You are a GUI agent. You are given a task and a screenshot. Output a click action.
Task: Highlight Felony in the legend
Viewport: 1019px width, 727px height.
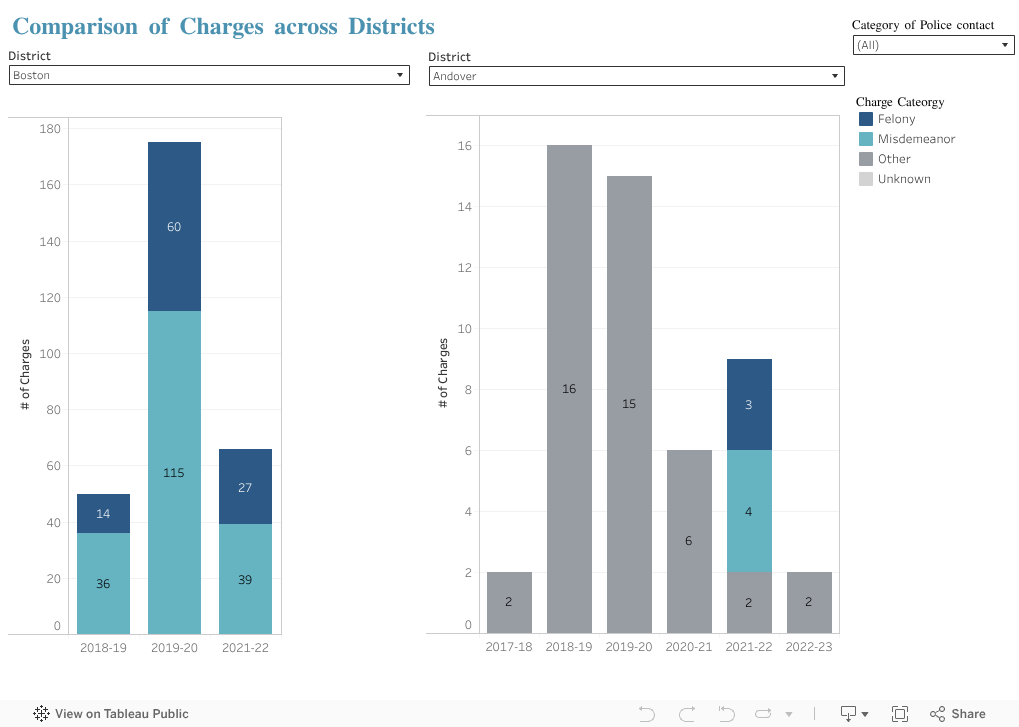(896, 119)
